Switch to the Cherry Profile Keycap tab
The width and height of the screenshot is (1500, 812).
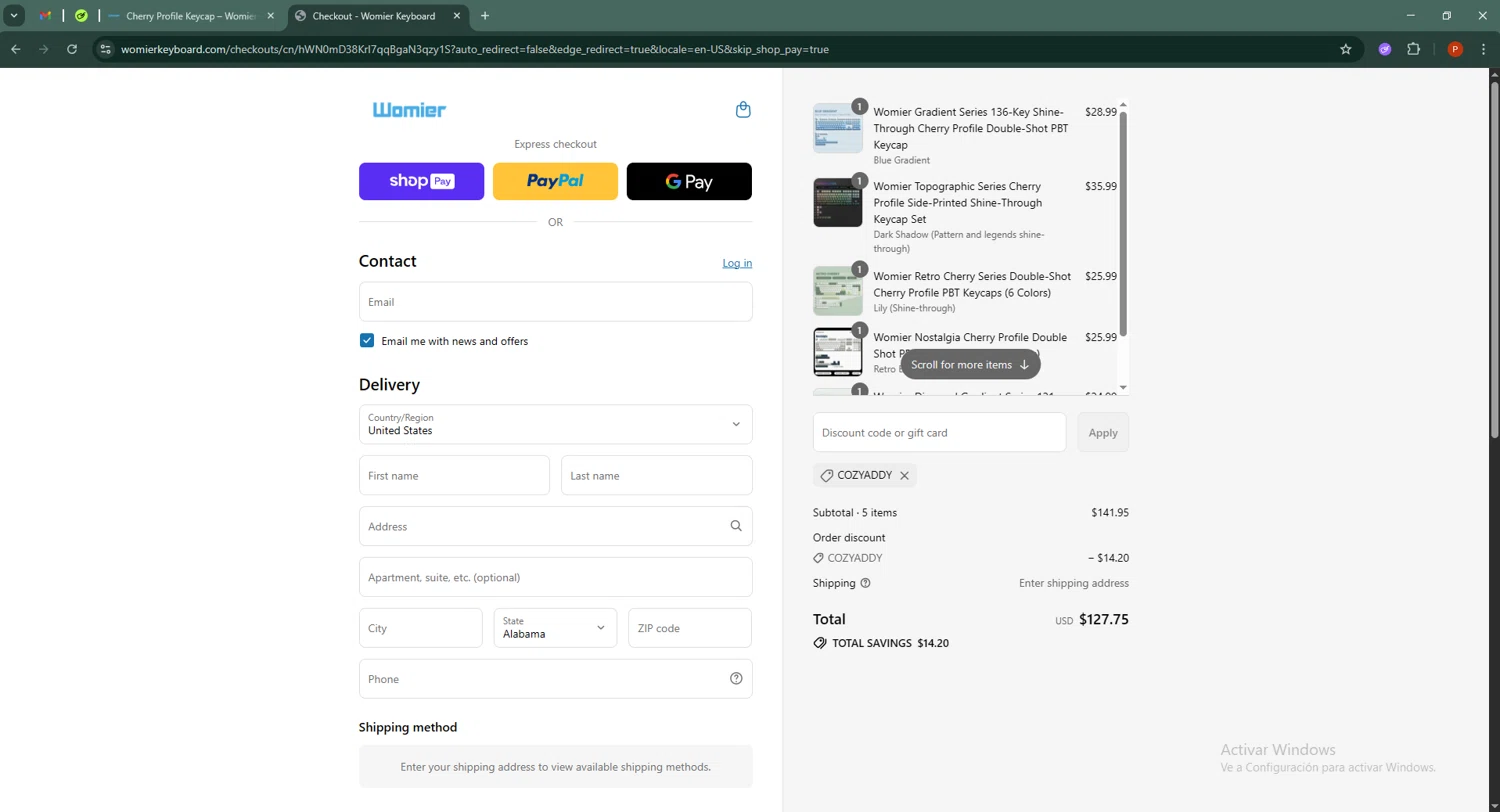193,16
